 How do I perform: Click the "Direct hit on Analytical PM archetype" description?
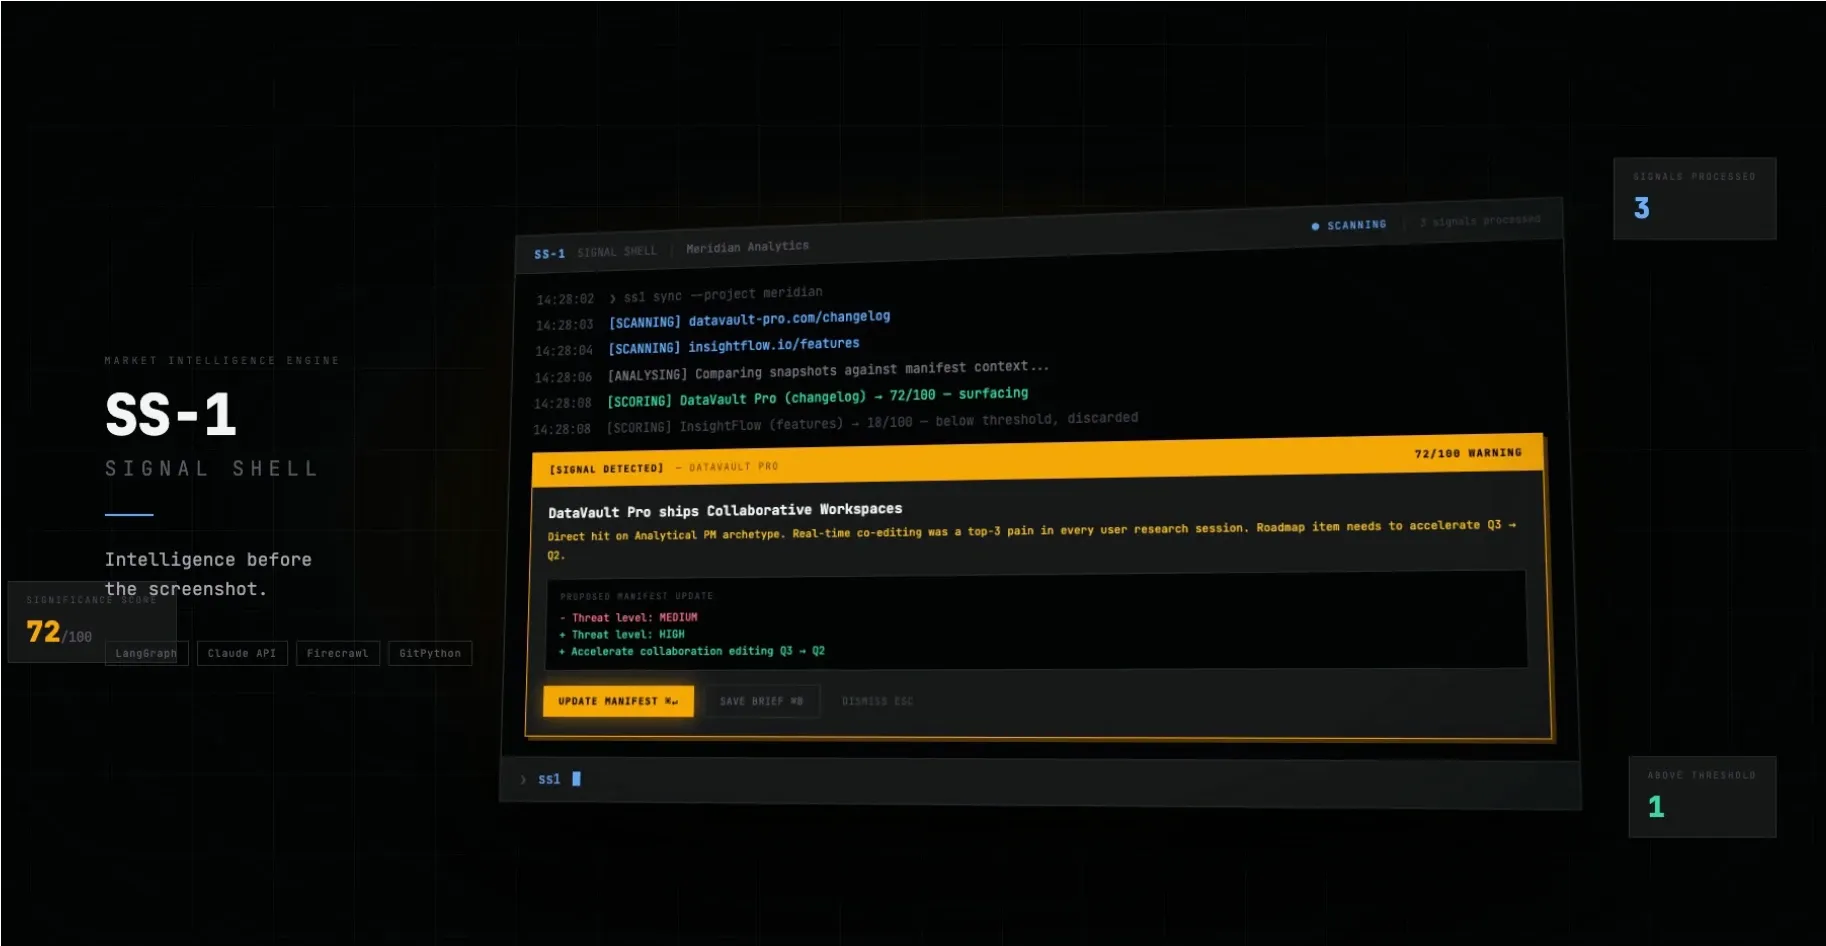click(1032, 539)
